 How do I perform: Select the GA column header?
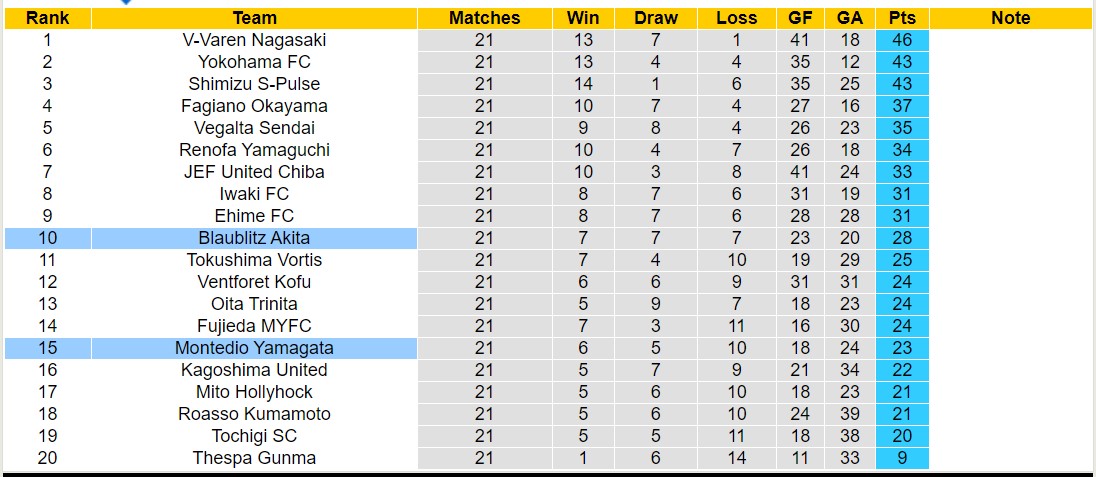[x=850, y=18]
